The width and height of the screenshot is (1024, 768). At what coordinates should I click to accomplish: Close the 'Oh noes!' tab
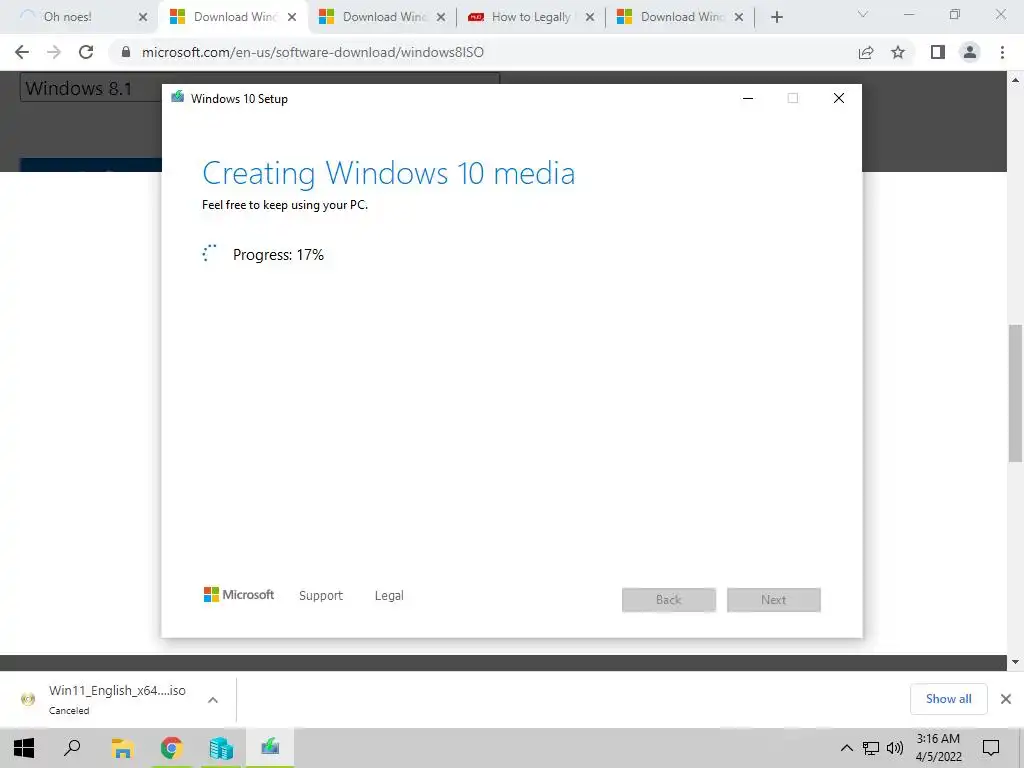click(x=143, y=18)
